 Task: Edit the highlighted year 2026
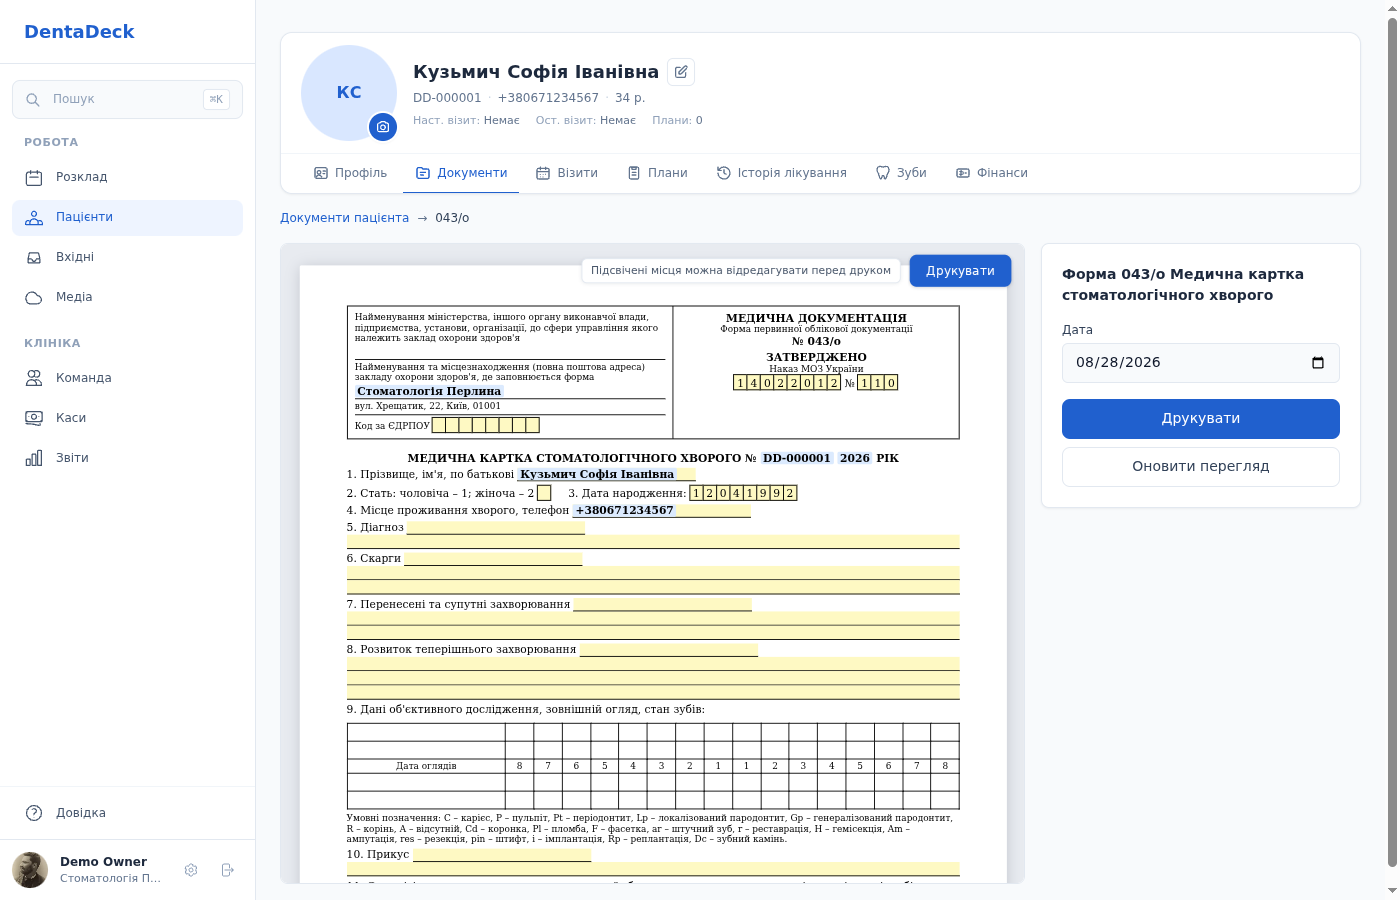point(855,458)
